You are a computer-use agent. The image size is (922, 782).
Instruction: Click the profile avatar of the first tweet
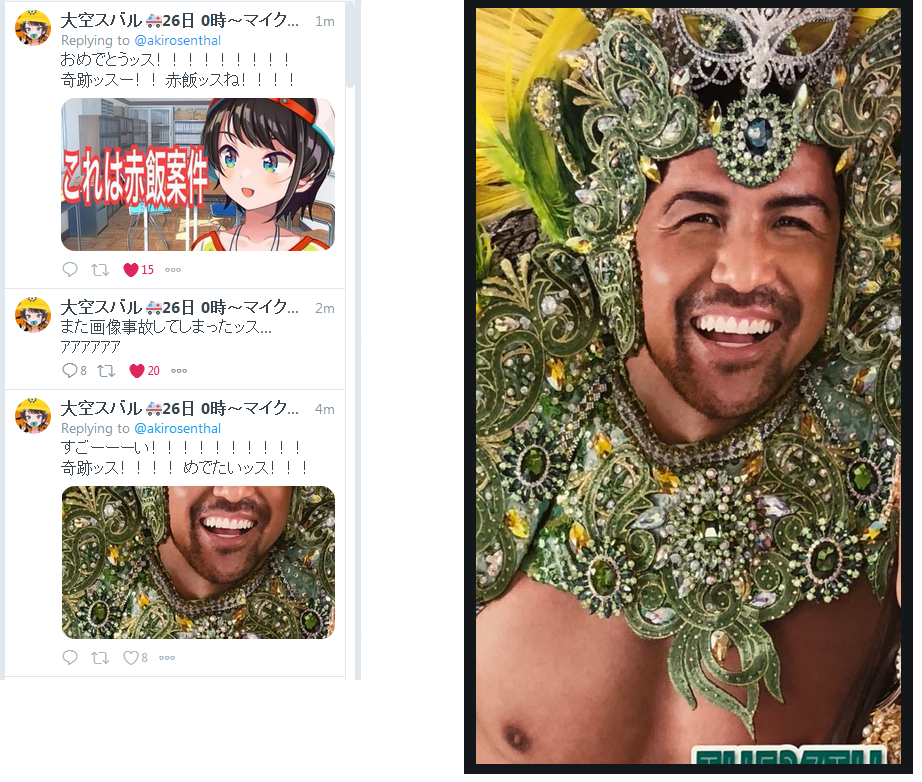33,27
